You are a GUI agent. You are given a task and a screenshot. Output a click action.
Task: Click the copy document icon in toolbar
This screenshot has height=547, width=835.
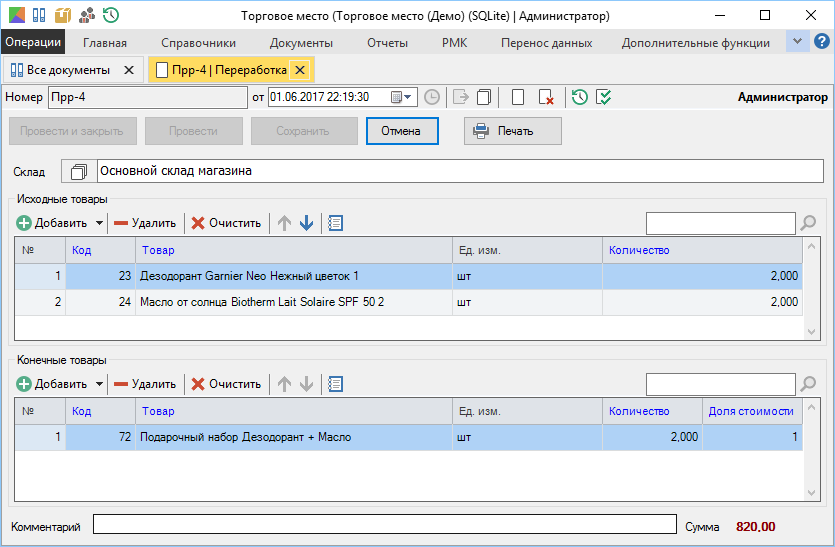click(484, 97)
